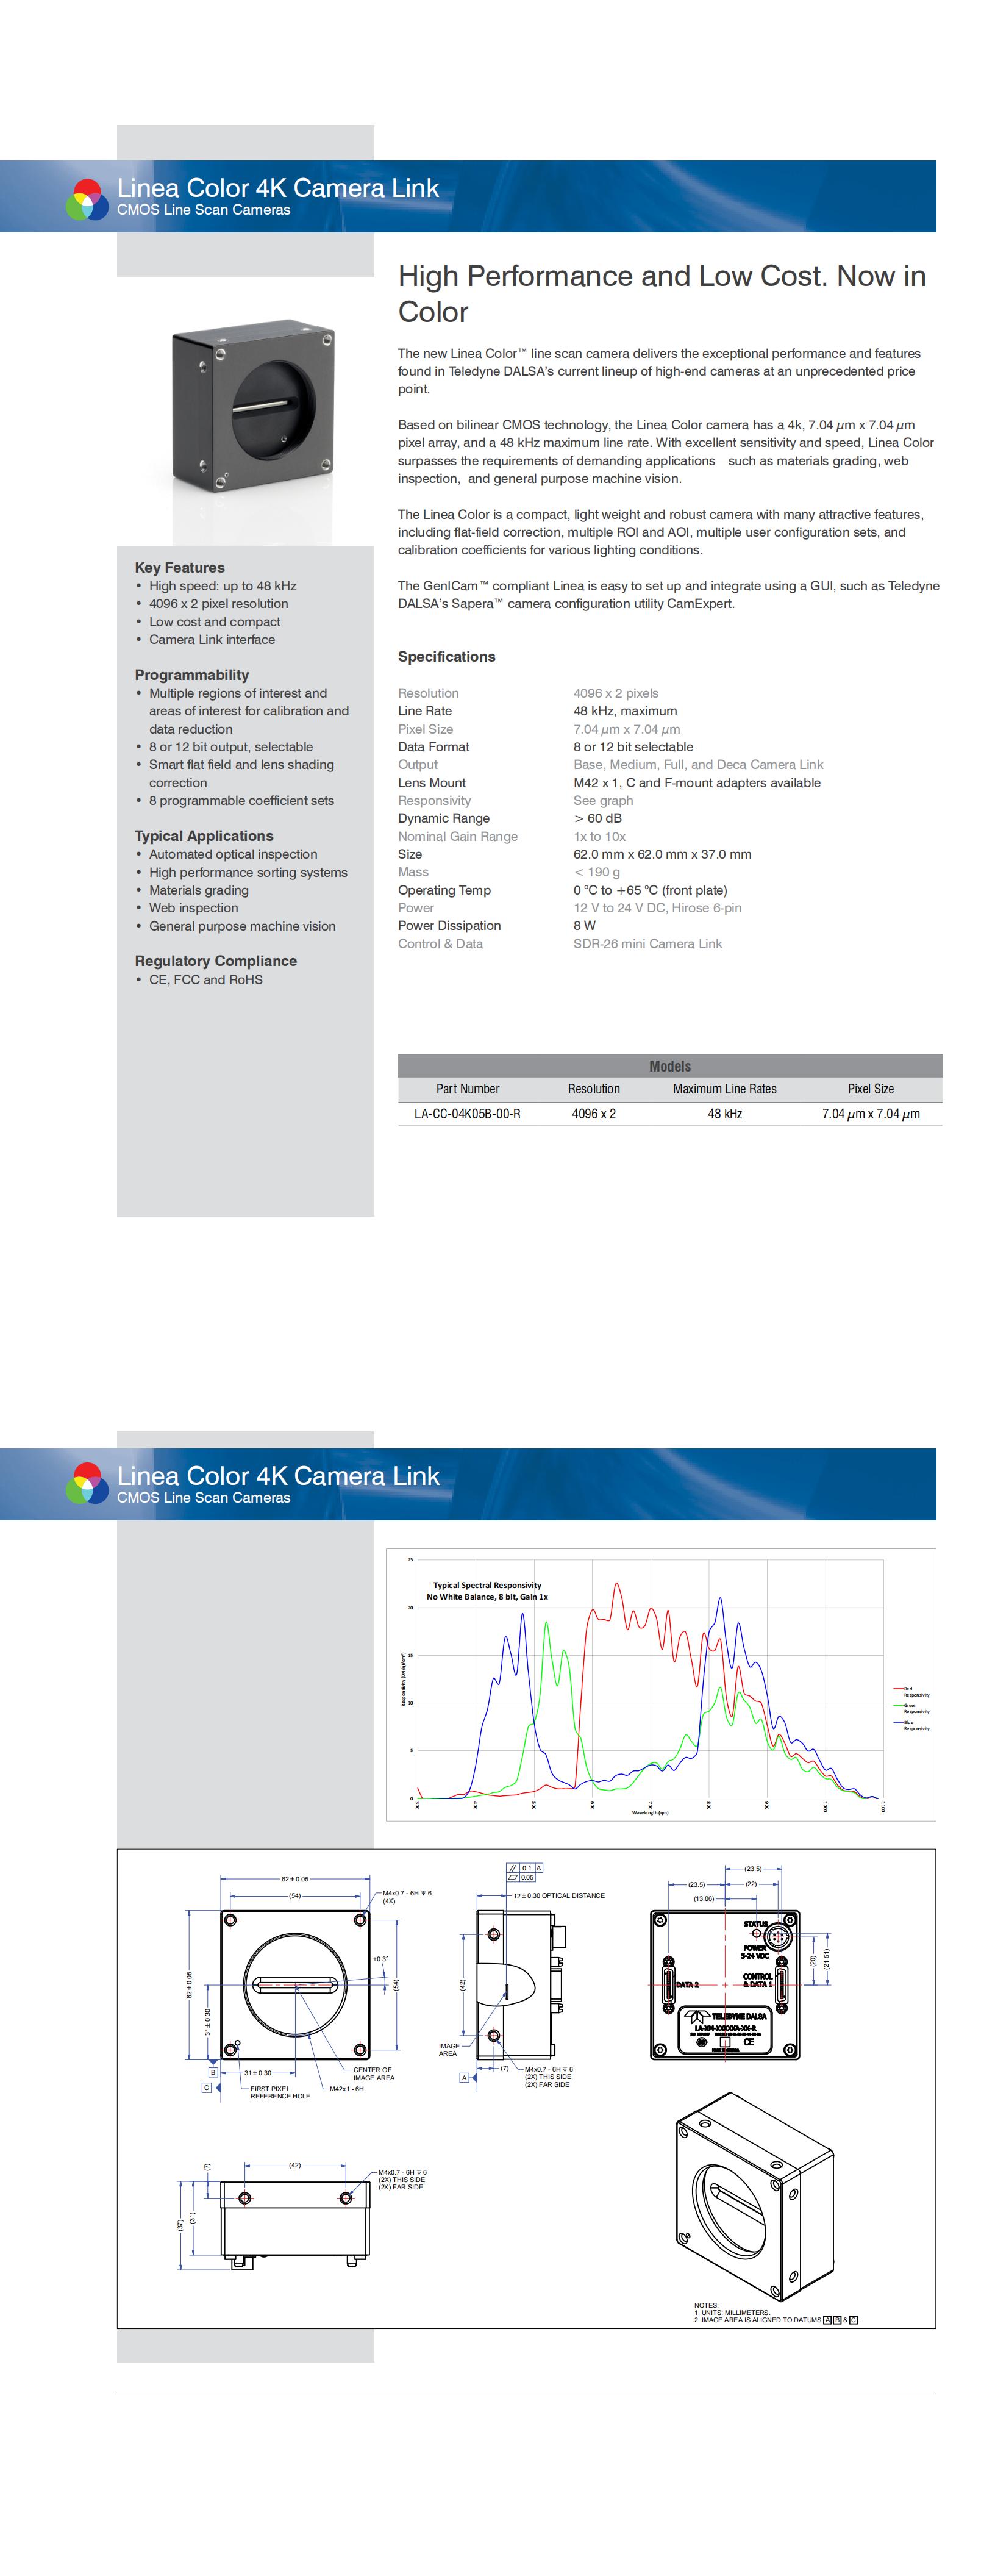995x2576 pixels.
Task: Click the 'Wavelength (nm)' axis label
Action: (650, 1812)
